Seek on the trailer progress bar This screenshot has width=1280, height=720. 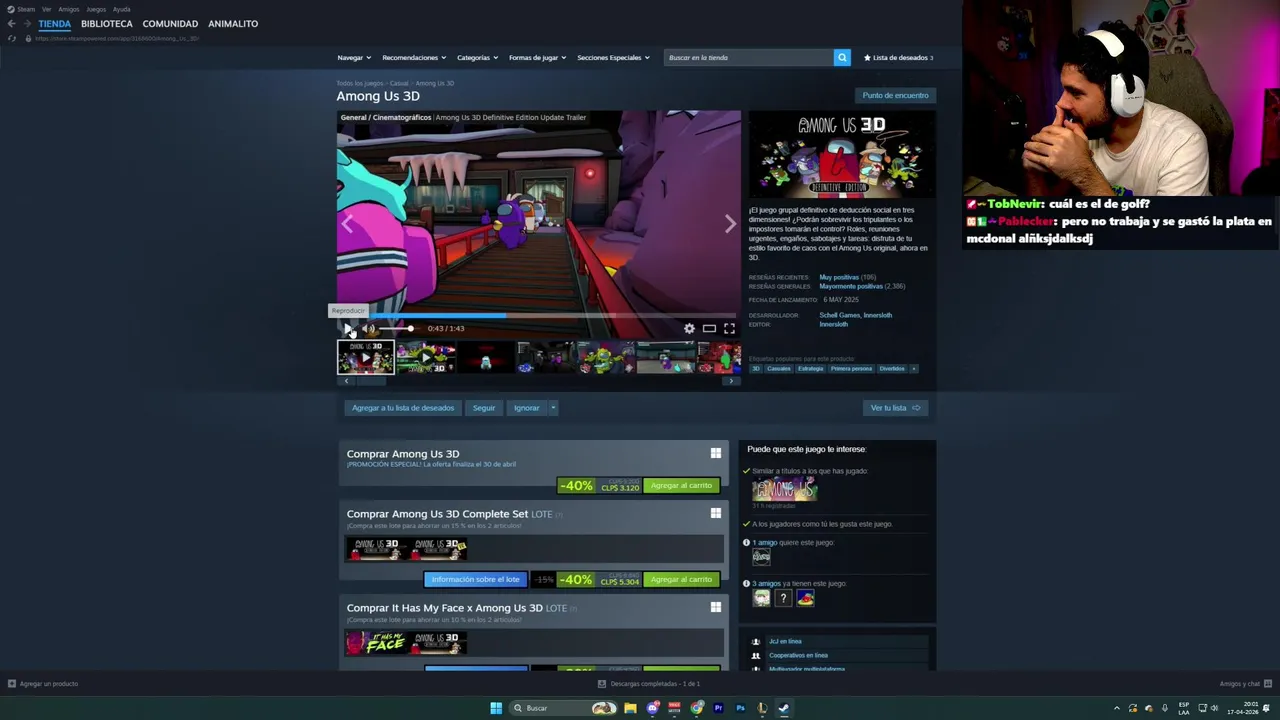coord(538,315)
